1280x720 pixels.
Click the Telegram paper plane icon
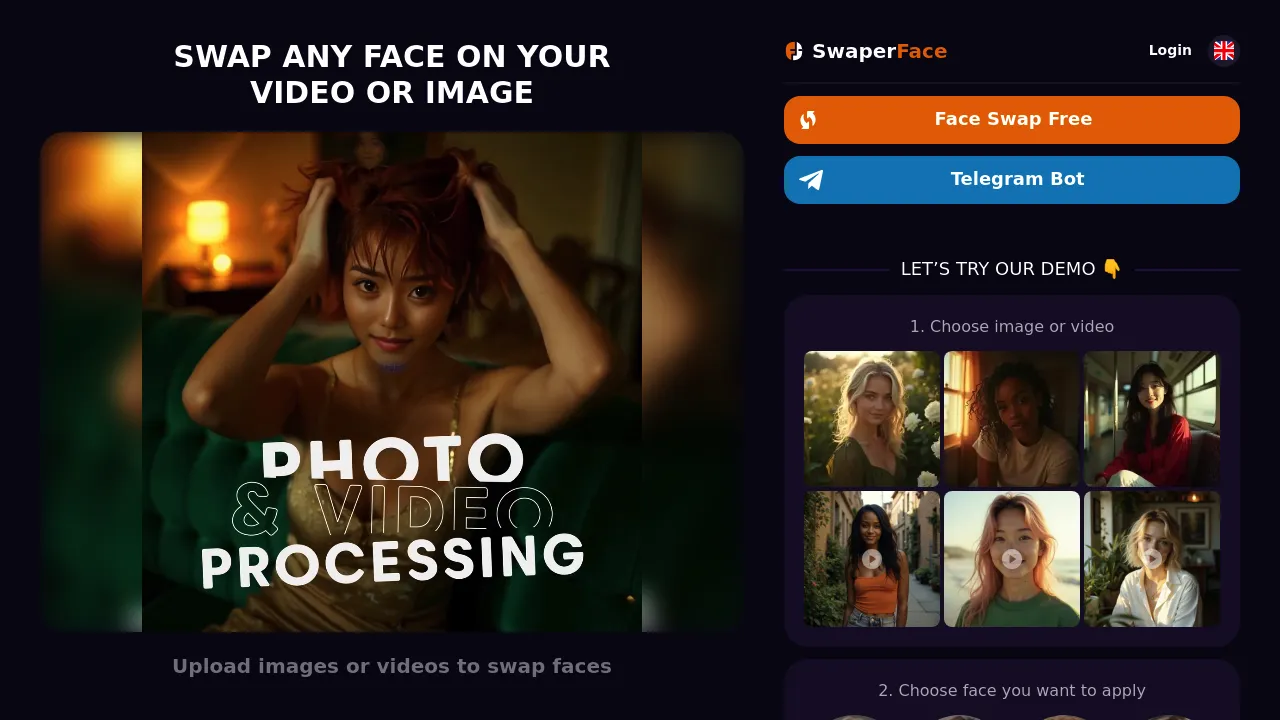811,179
